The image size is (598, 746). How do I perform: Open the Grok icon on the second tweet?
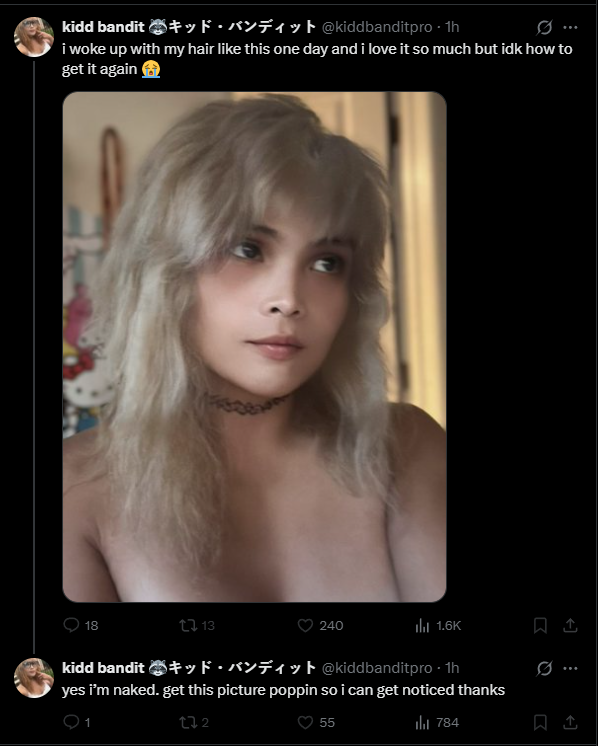pos(544,668)
